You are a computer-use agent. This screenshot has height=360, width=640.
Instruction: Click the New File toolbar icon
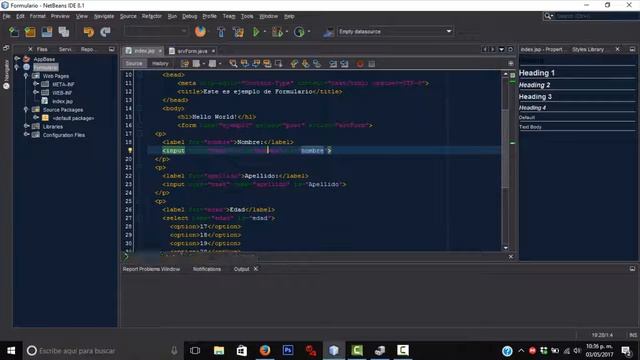tap(13, 31)
